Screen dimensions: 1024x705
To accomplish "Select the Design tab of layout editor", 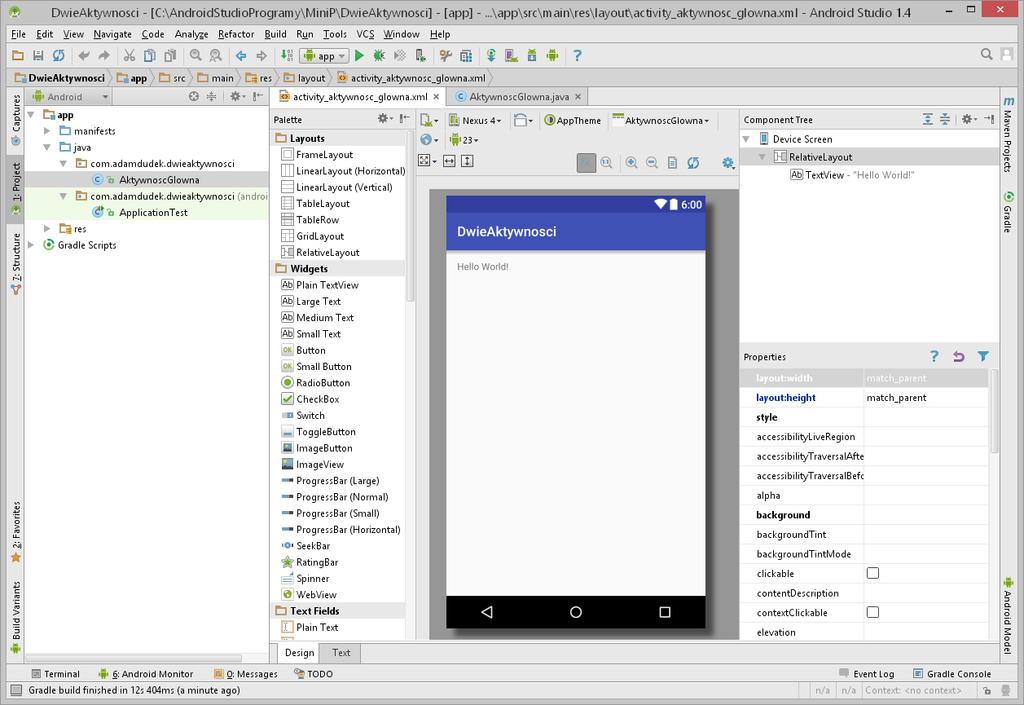I will [299, 652].
